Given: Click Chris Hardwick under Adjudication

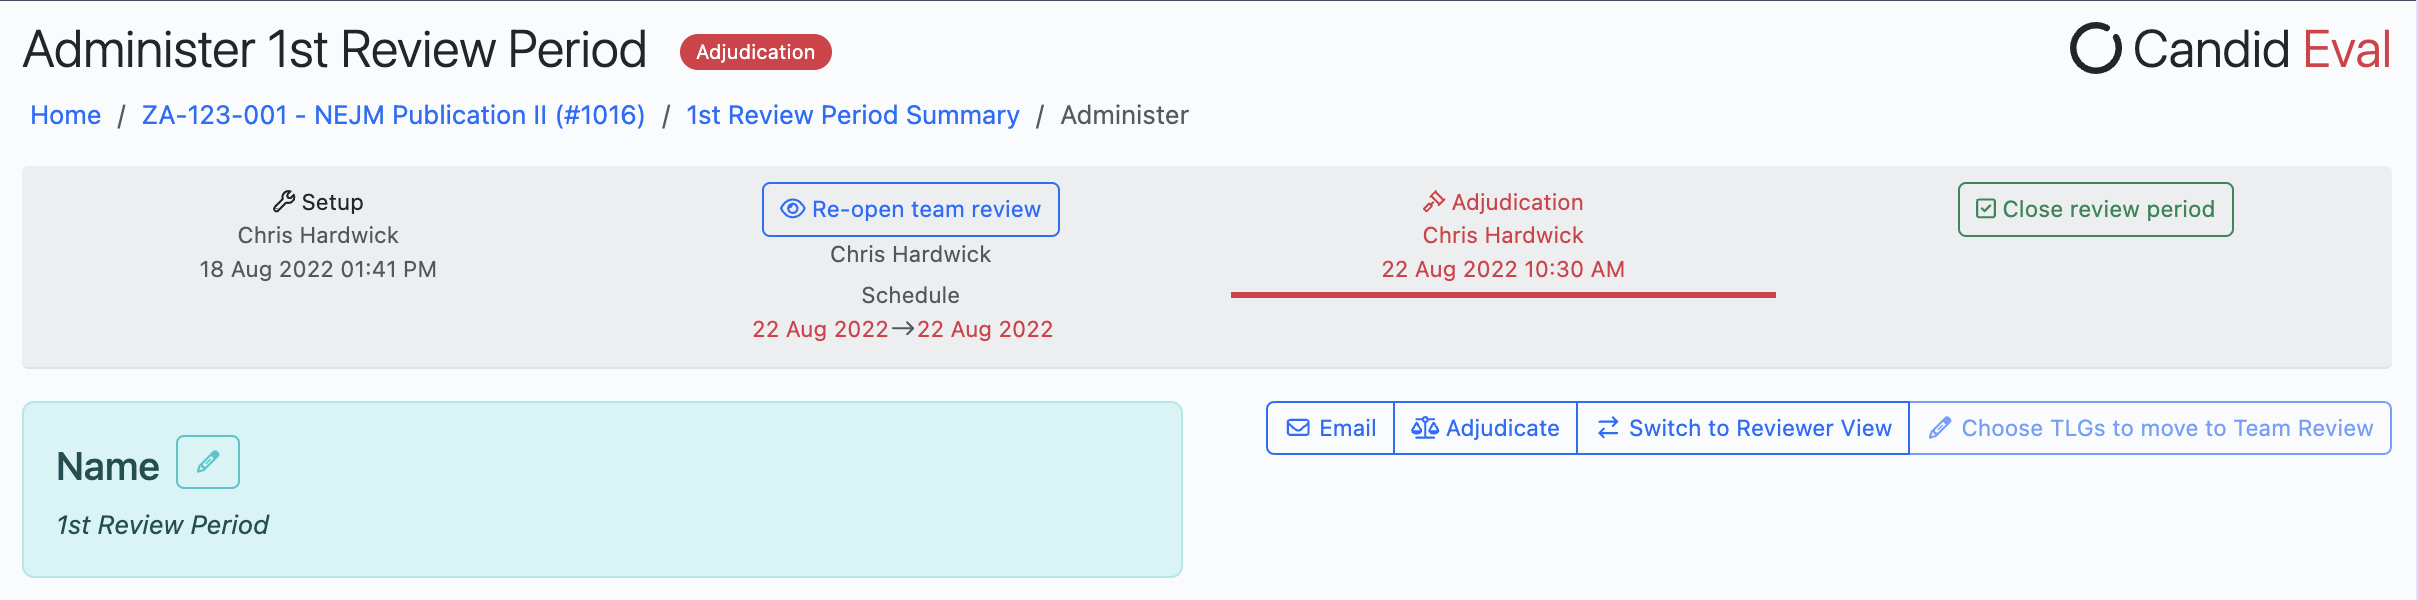Looking at the screenshot, I should coord(1502,235).
